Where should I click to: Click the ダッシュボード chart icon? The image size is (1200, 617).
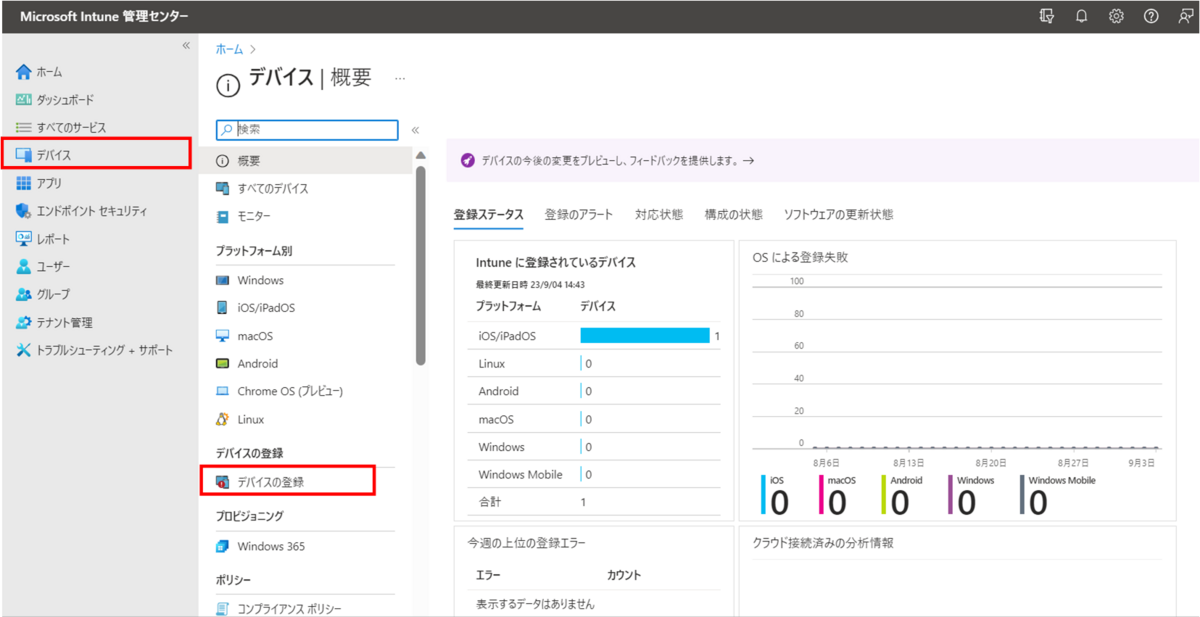point(24,100)
